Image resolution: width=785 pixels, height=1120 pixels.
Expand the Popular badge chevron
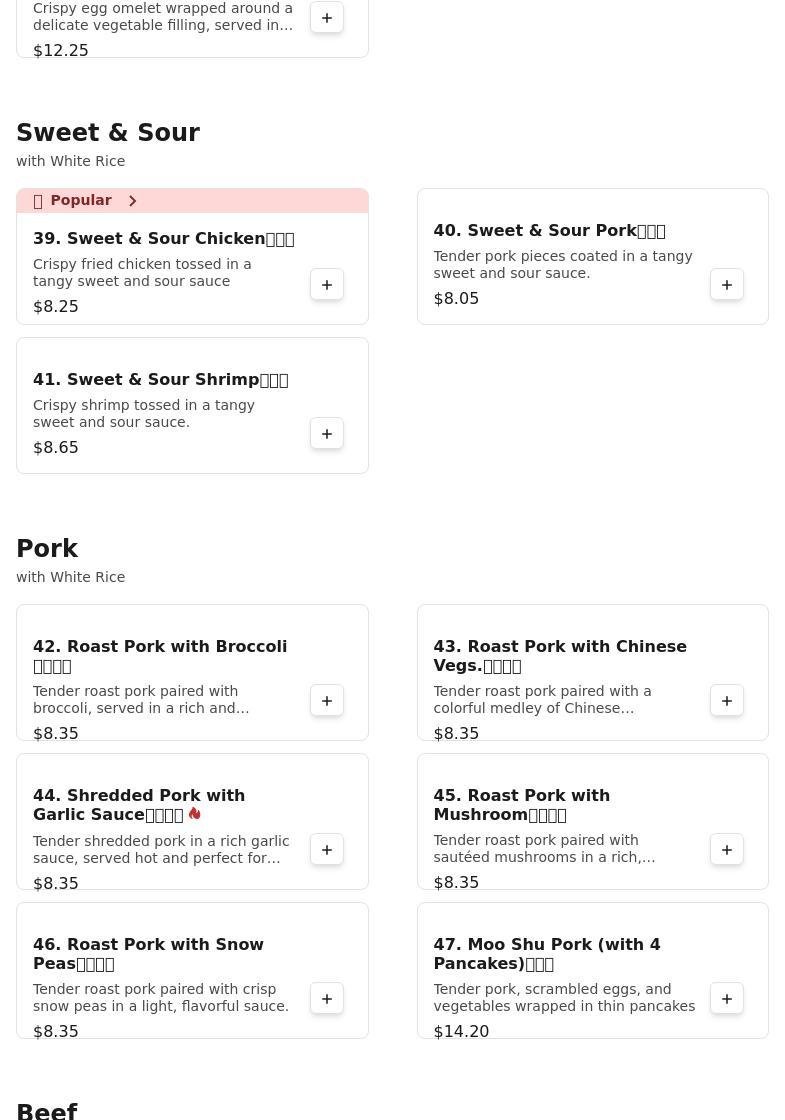click(132, 201)
